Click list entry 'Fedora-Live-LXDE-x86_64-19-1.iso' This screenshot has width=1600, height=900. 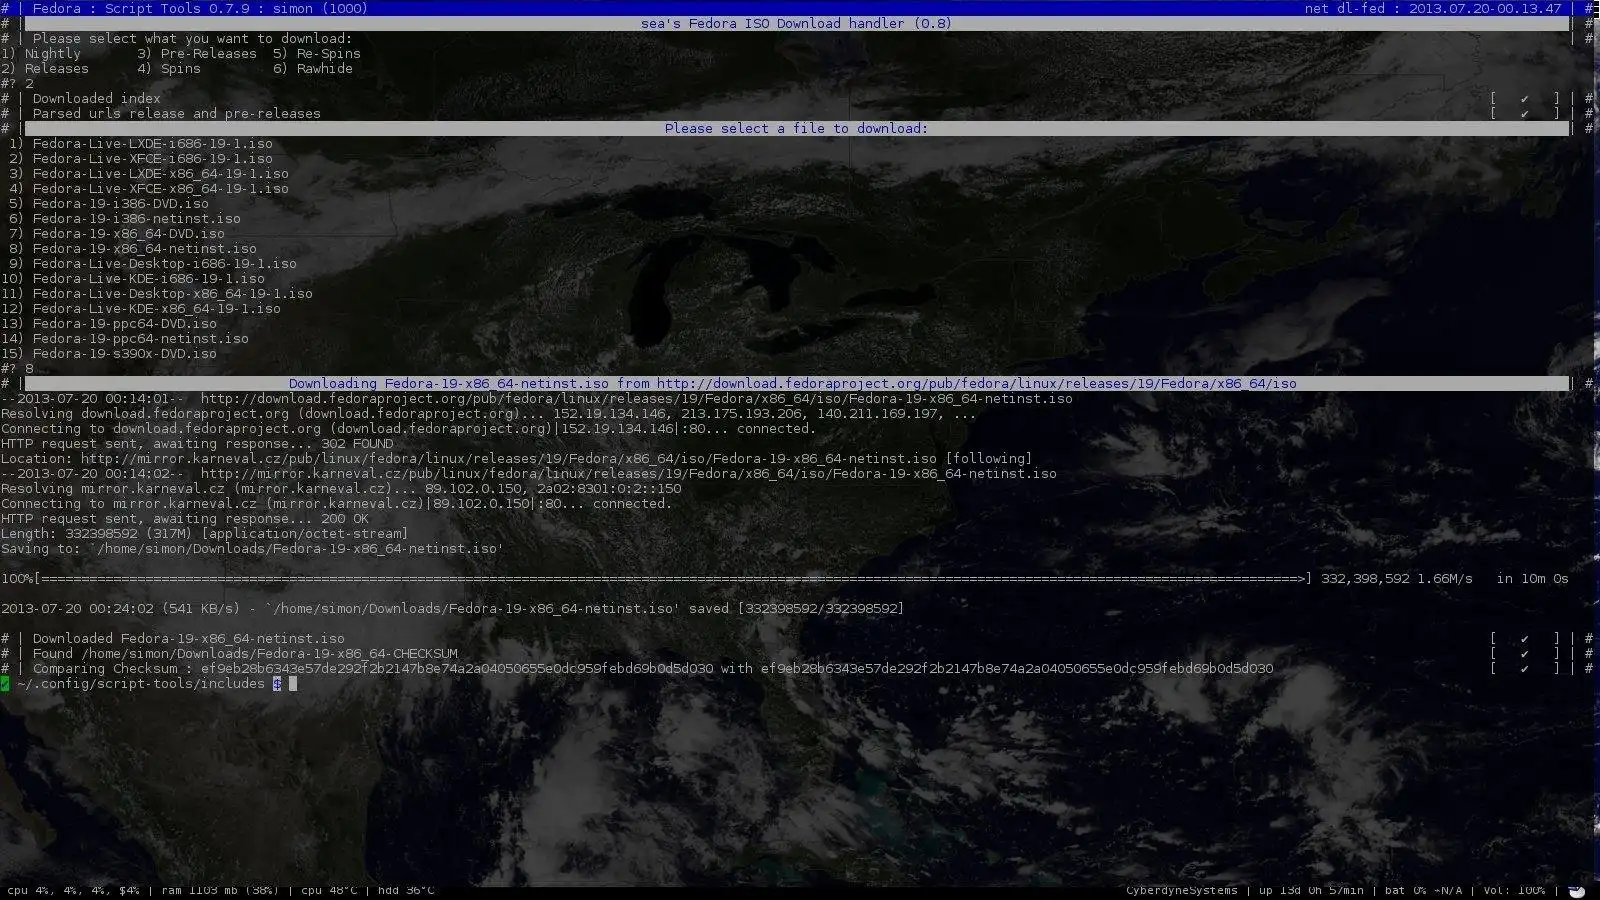tap(161, 174)
